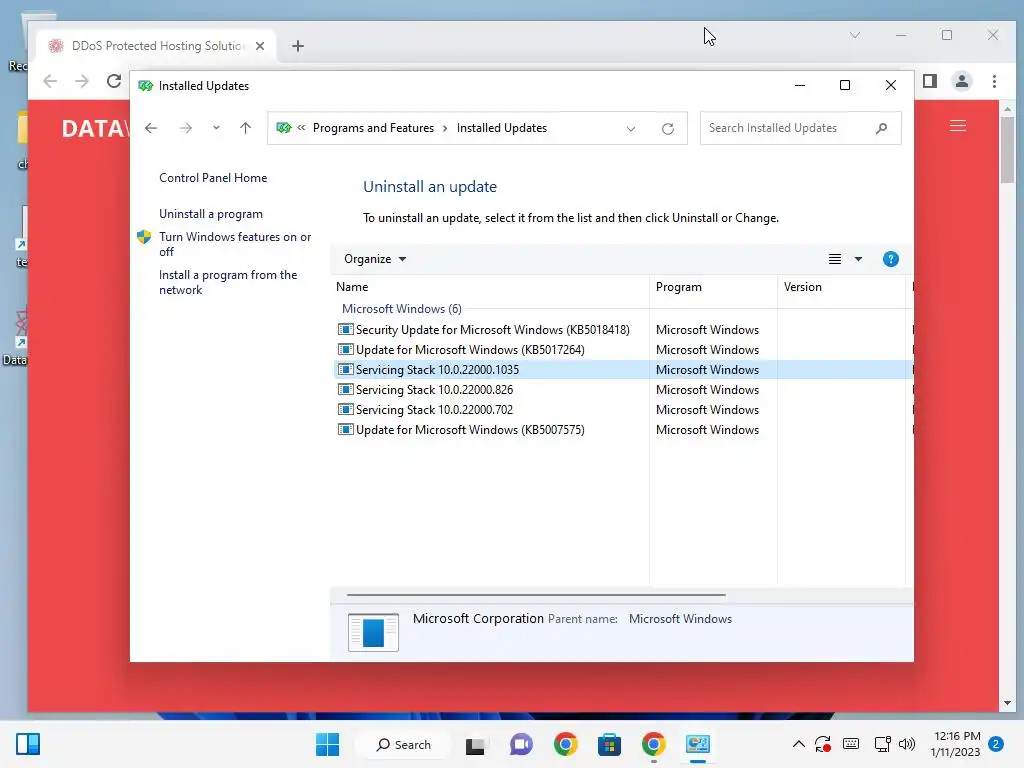1024x768 pixels.
Task: Open a new tab in Chrome
Action: point(298,46)
